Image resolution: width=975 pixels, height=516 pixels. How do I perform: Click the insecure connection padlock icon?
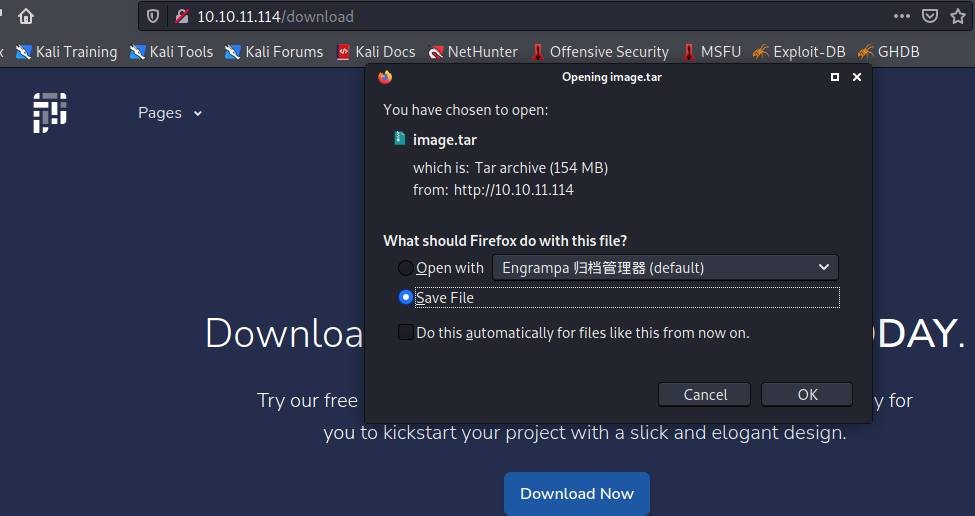(181, 16)
